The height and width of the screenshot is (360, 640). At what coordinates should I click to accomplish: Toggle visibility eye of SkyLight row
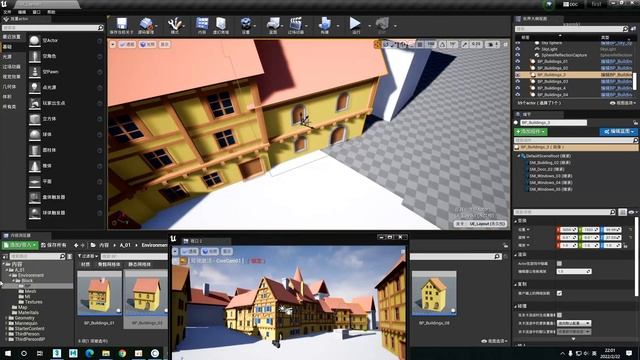click(518, 49)
